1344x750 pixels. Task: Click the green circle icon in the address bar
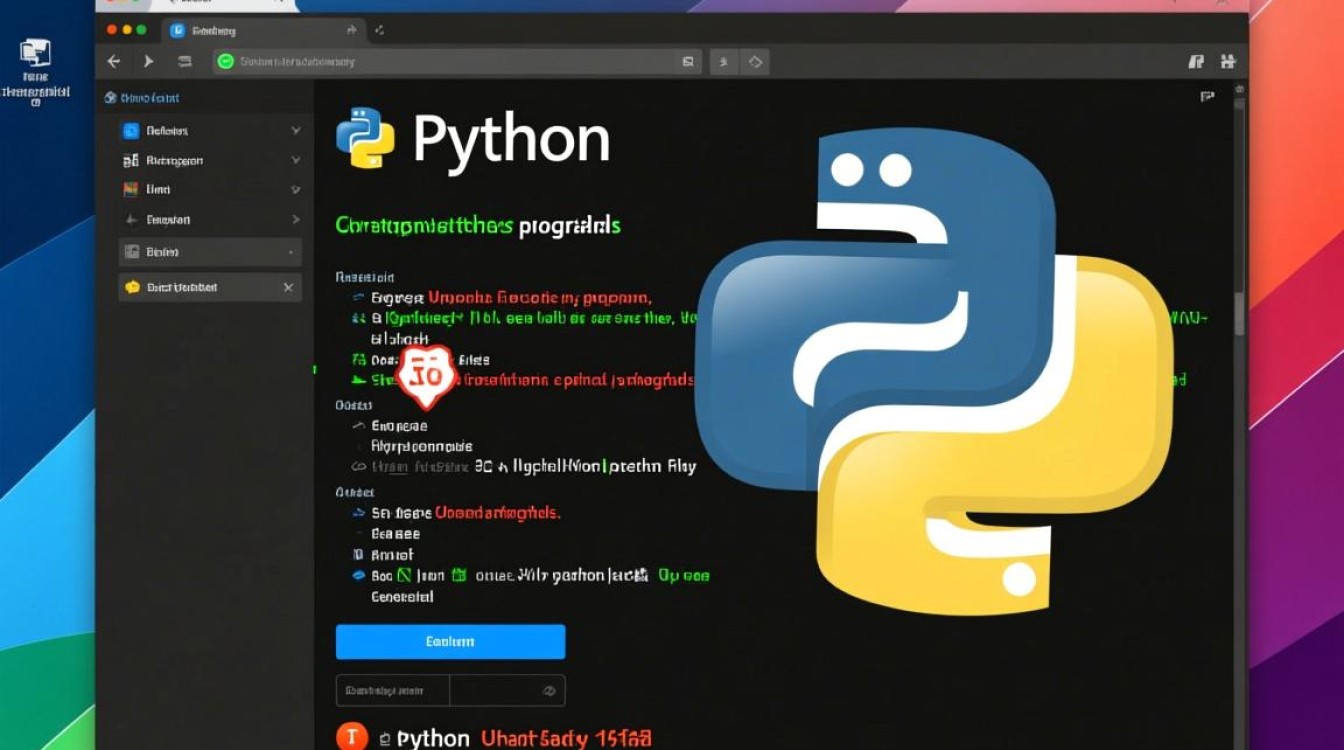click(x=225, y=62)
